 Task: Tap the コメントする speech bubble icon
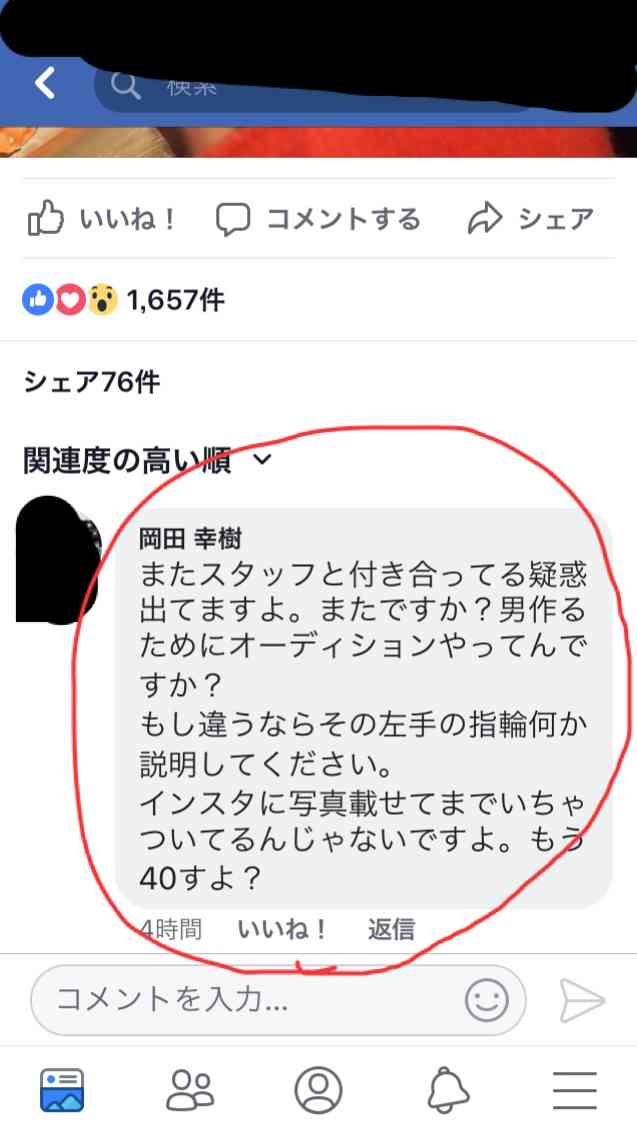[x=233, y=219]
